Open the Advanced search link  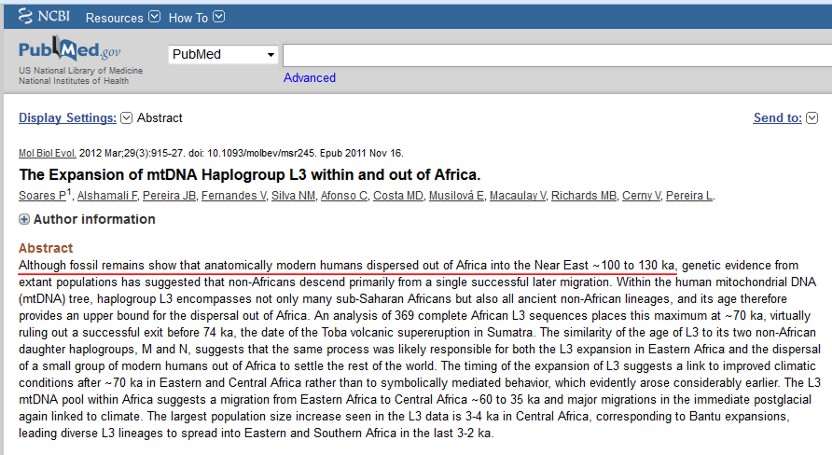[309, 78]
